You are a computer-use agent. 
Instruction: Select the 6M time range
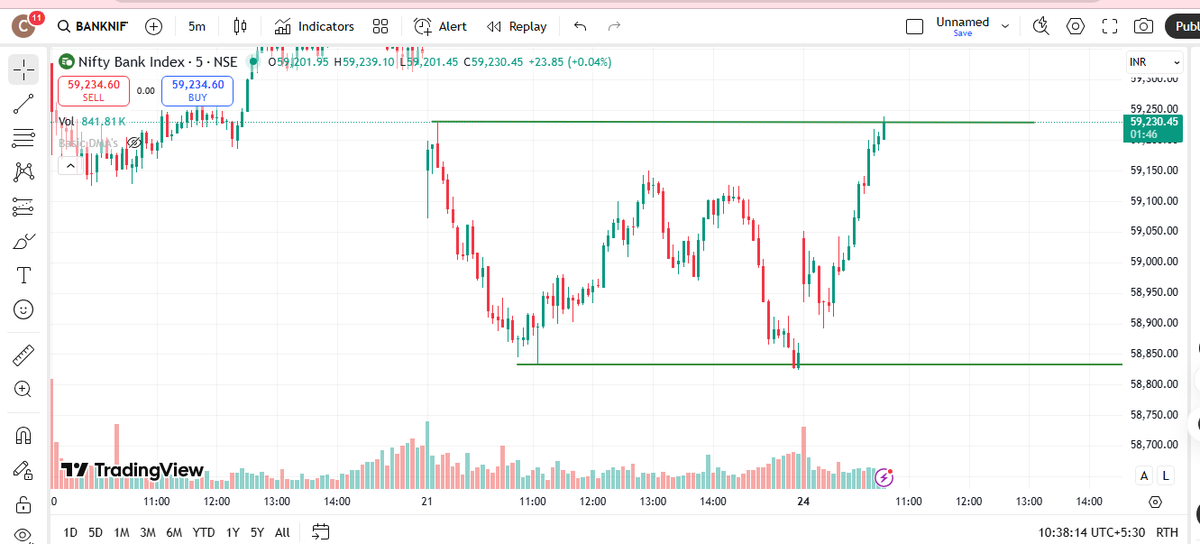click(175, 533)
